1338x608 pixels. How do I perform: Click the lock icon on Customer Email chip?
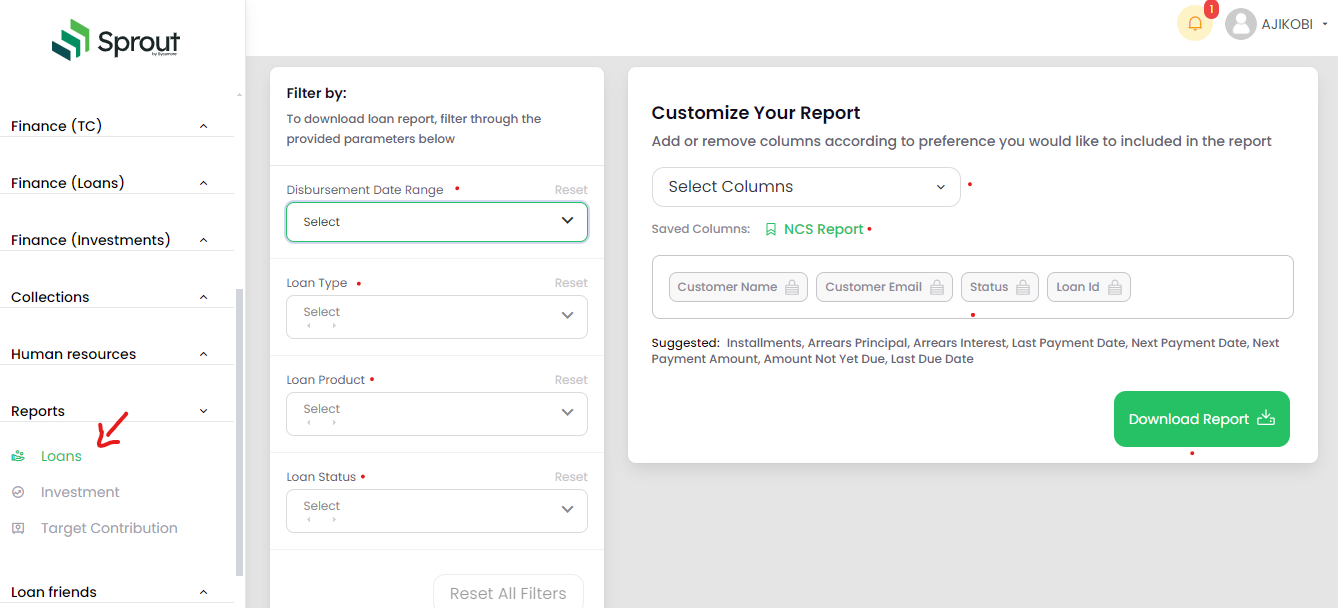point(937,287)
